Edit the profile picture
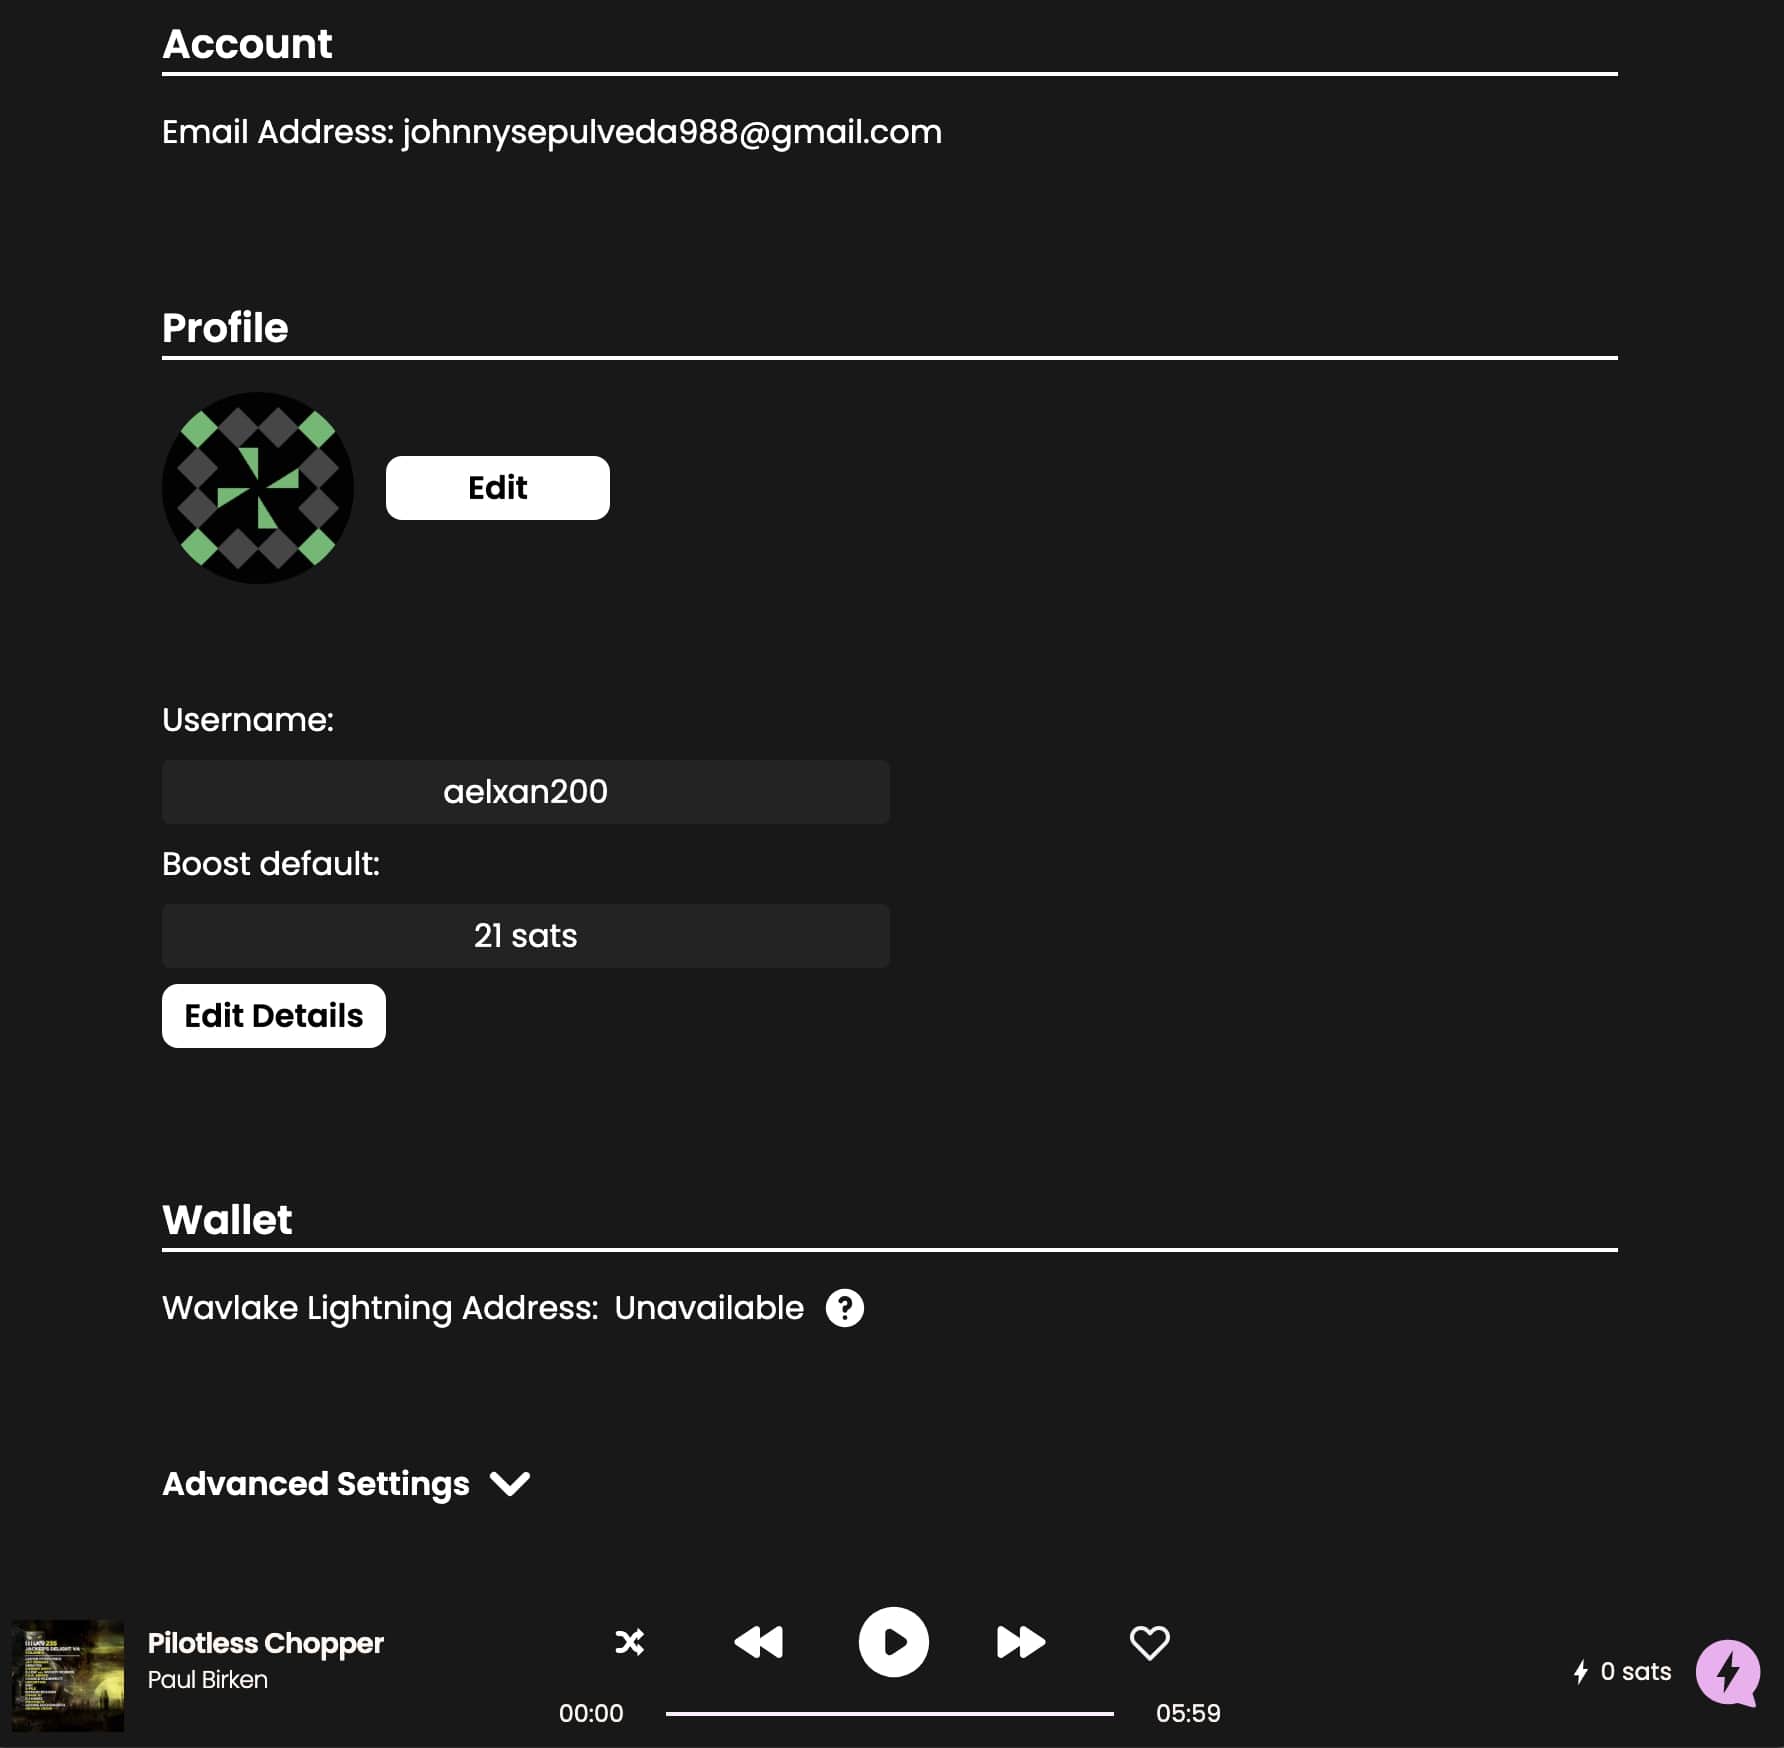Screen dimensions: 1784x1748 [498, 488]
